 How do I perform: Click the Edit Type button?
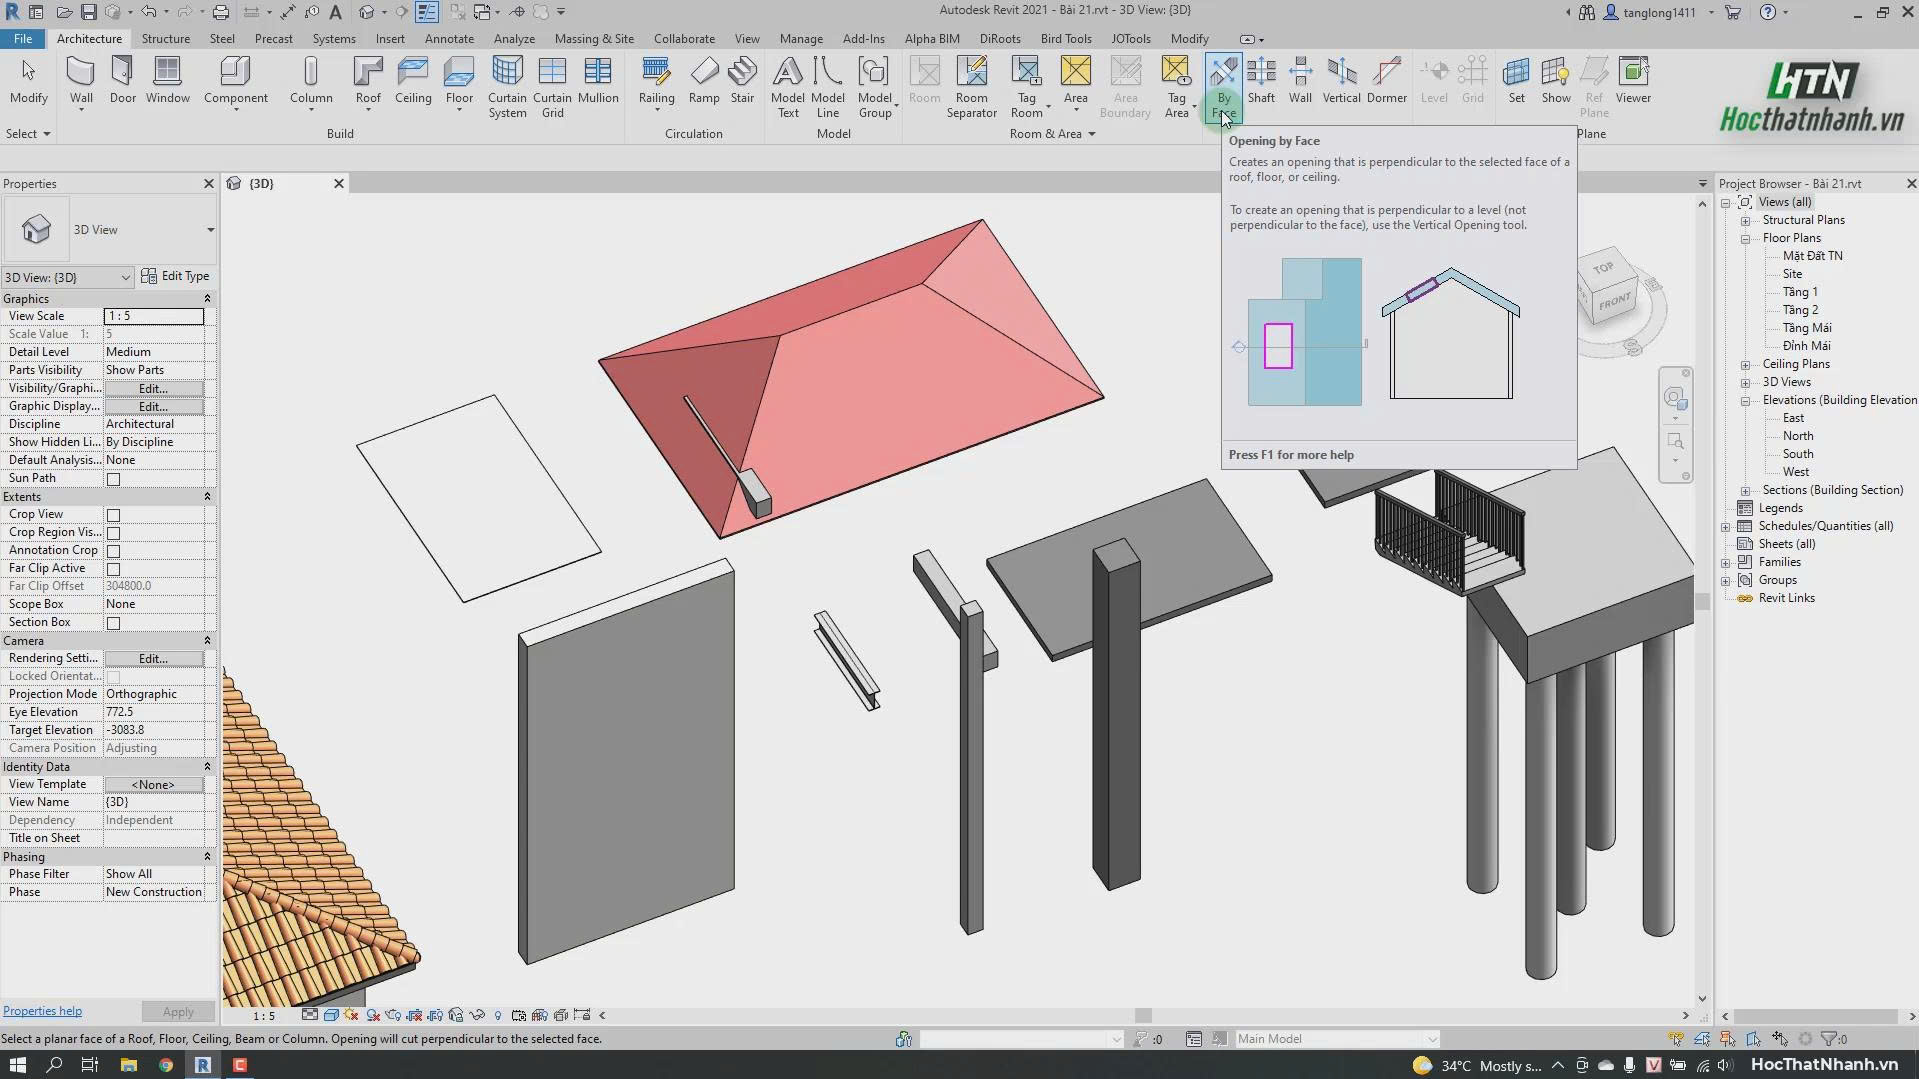pos(176,277)
